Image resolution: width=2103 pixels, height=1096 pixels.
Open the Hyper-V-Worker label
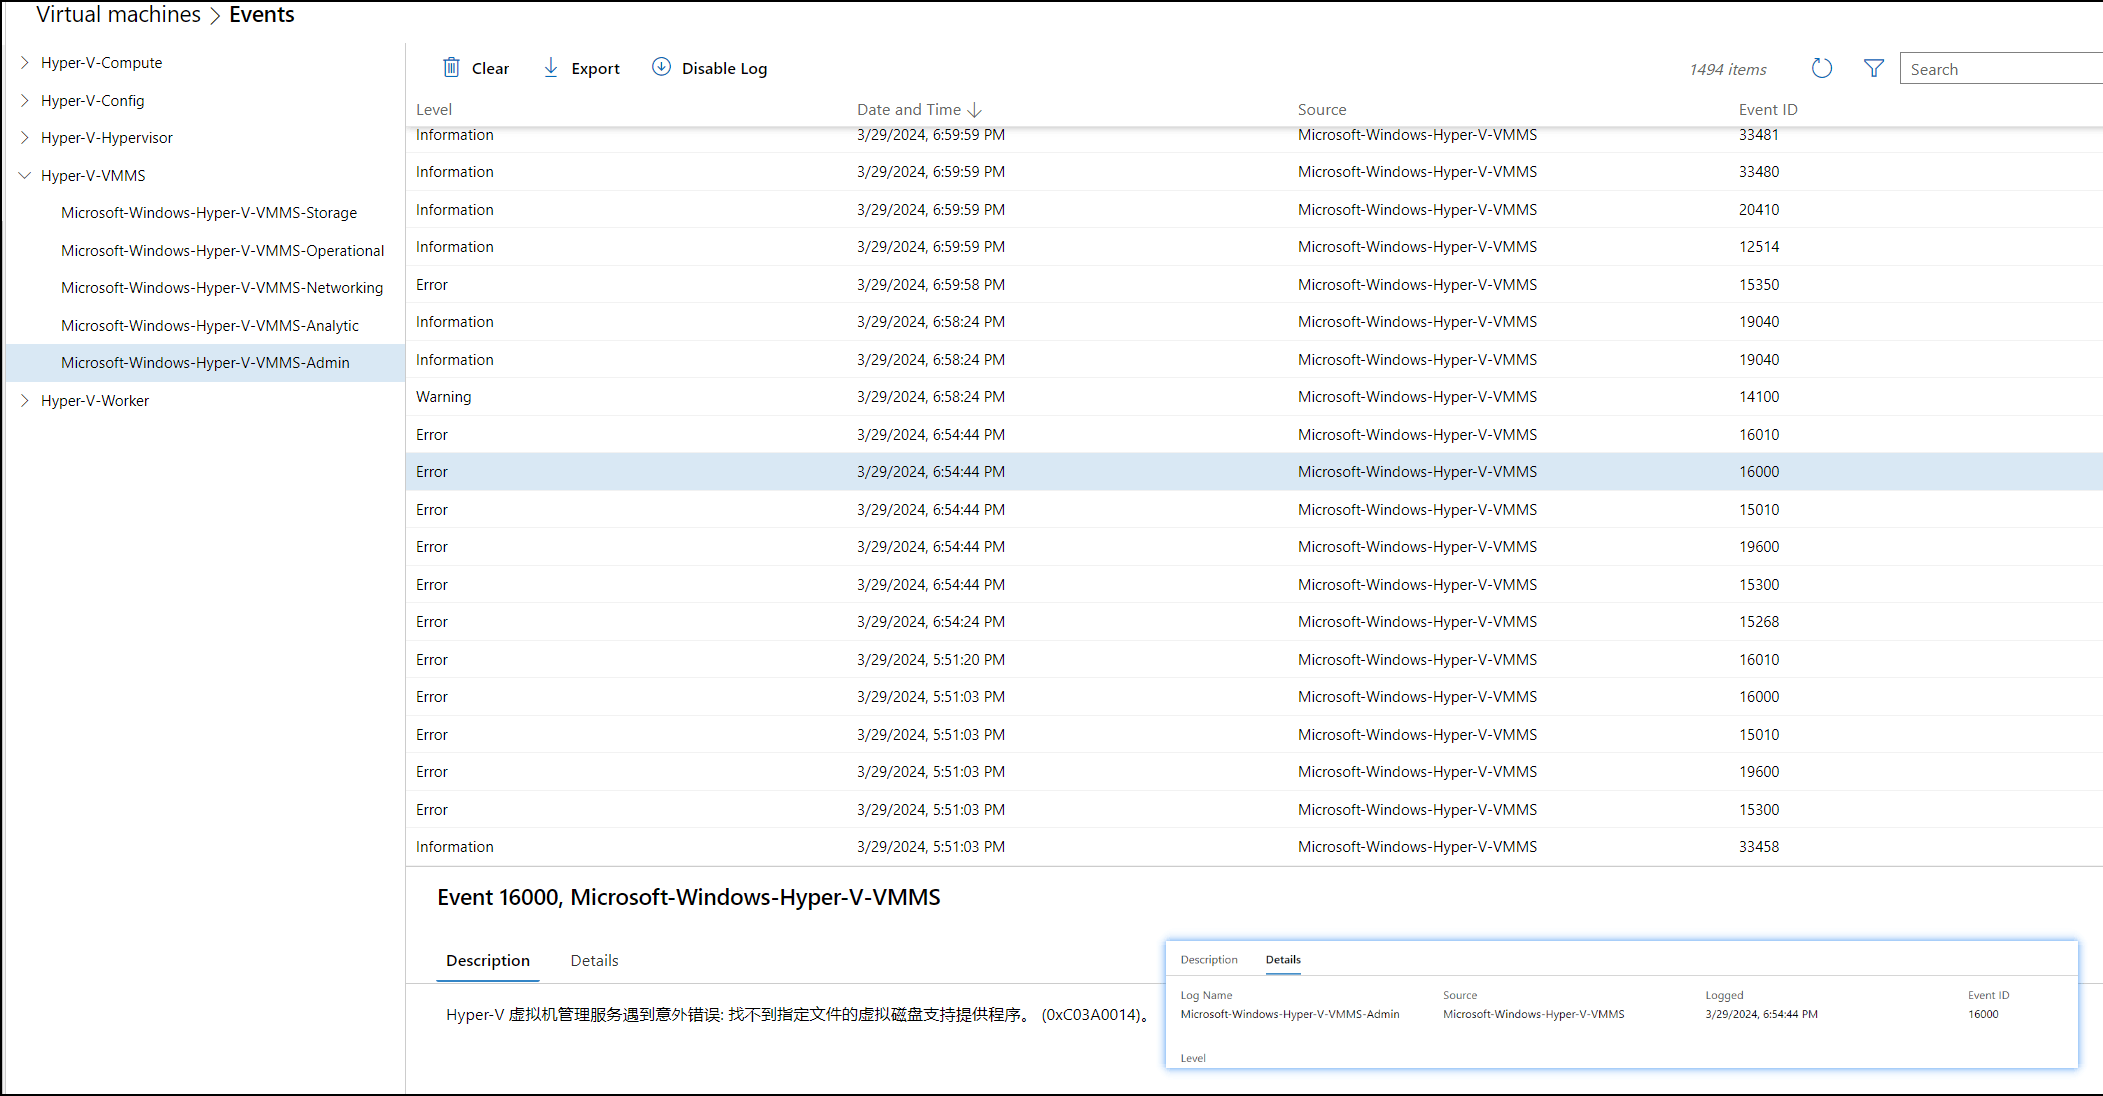[x=95, y=400]
